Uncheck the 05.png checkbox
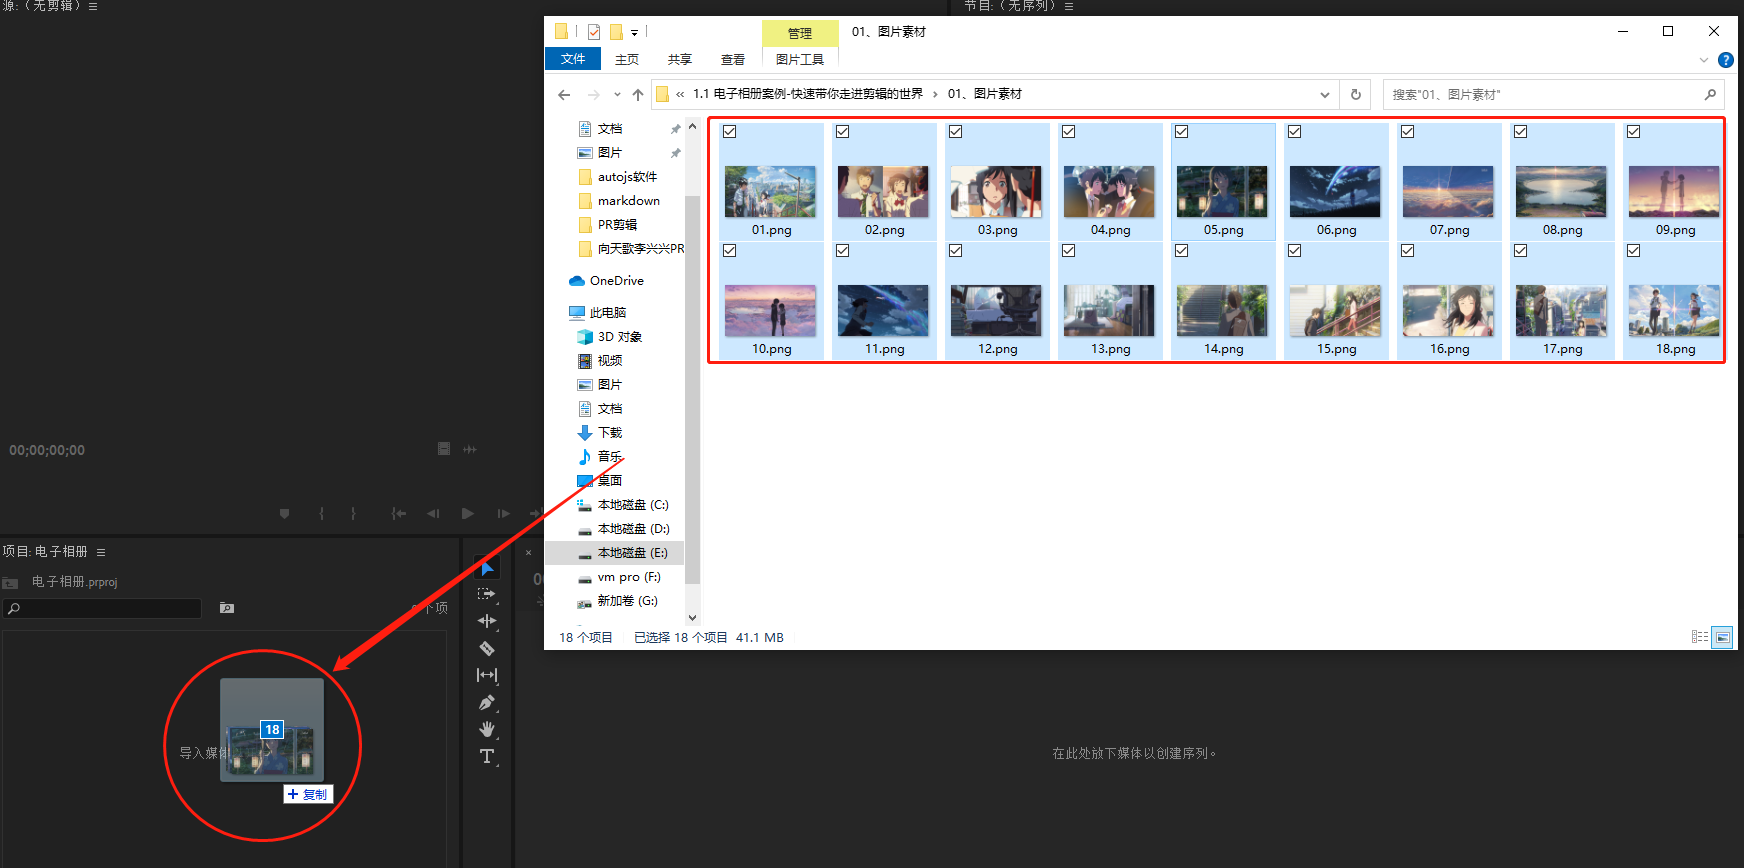Viewport: 1744px width, 868px height. [1182, 132]
